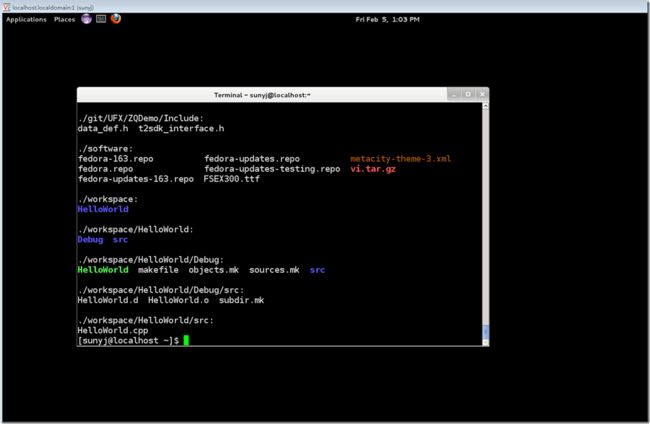Open Firefox from the panel launcher
The height and width of the screenshot is (424, 650).
[x=116, y=19]
